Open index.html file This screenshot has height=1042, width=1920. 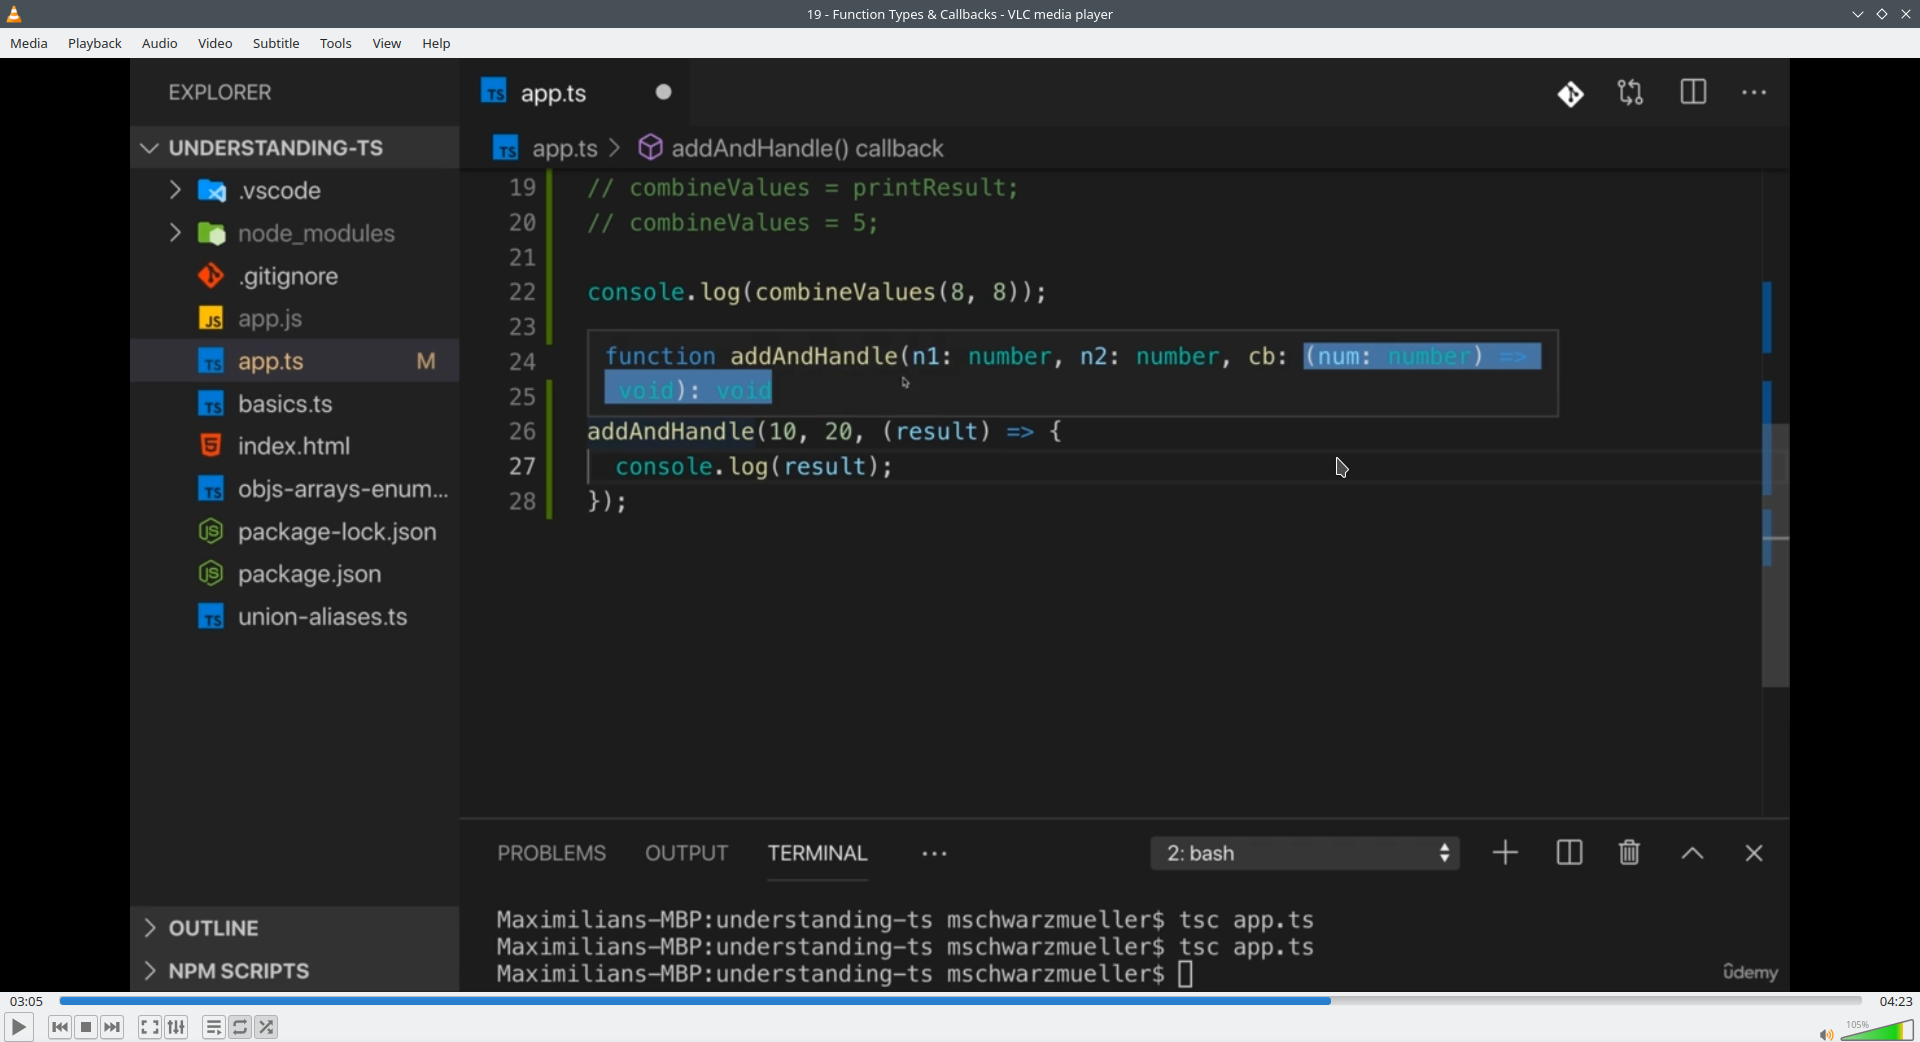pyautogui.click(x=295, y=446)
